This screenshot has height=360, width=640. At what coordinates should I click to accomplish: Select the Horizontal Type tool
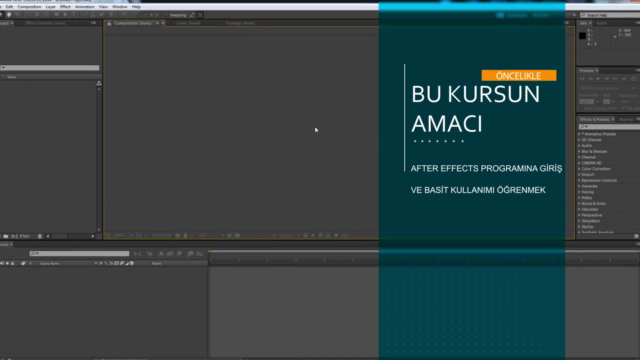[x=74, y=15]
